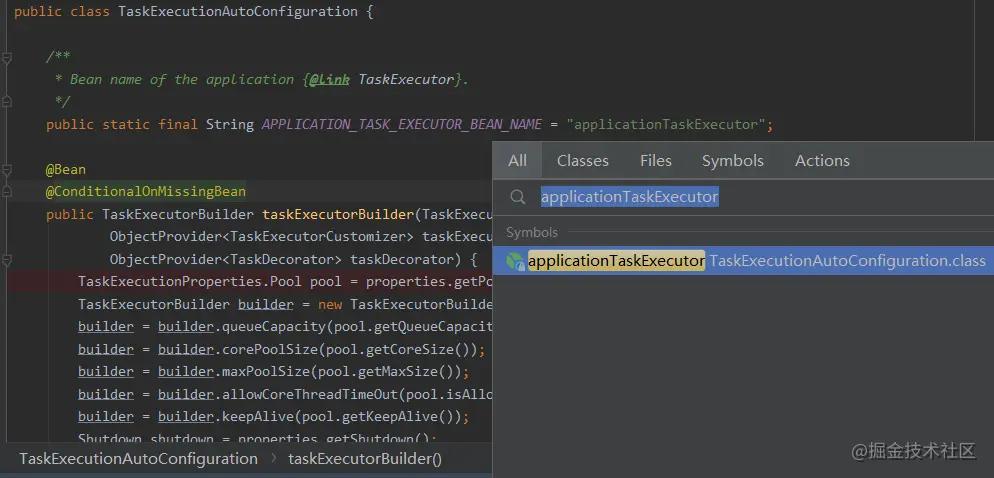Collapse the Javadoc fold marker beside the /** line
The height and width of the screenshot is (478, 994).
6,58
